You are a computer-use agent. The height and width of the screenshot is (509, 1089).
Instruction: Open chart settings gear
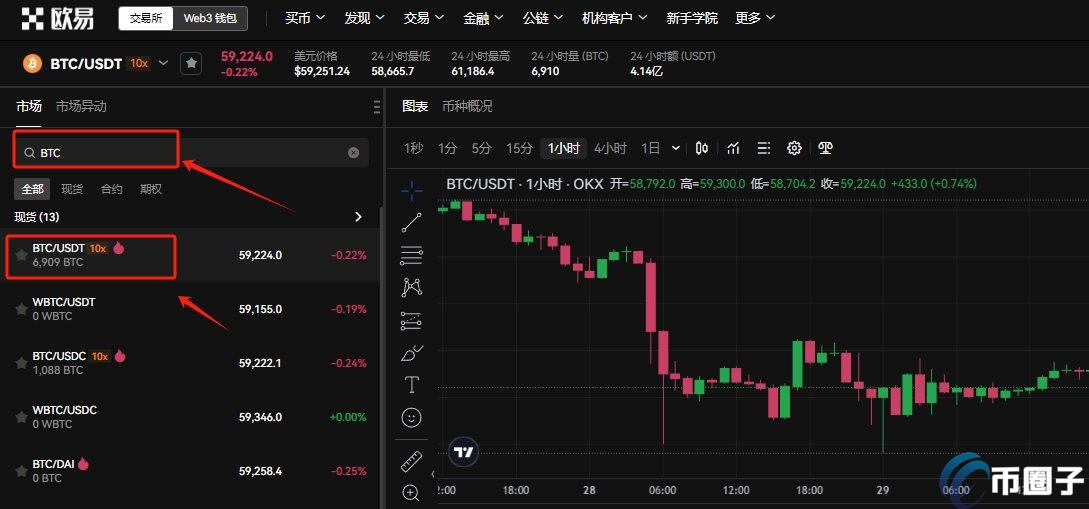pos(795,148)
